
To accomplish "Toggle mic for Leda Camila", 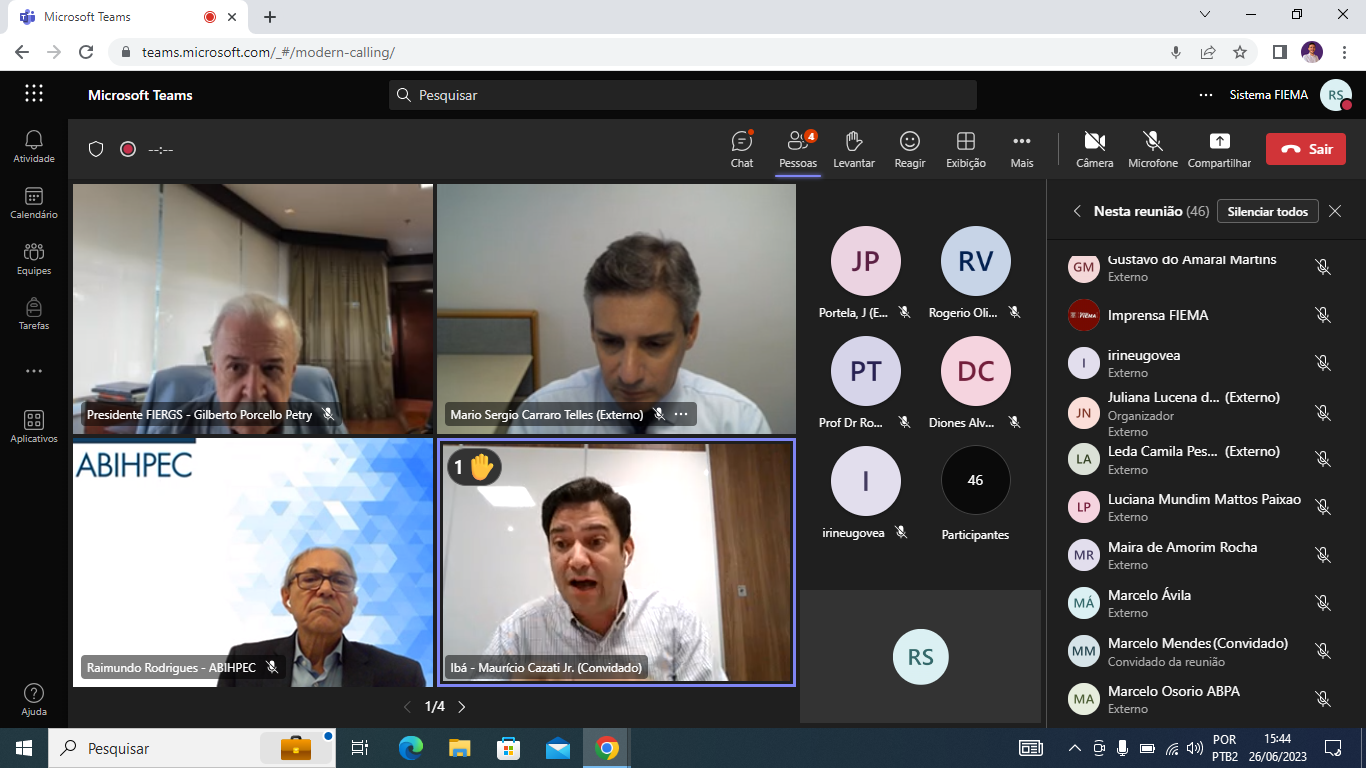I will (x=1323, y=459).
